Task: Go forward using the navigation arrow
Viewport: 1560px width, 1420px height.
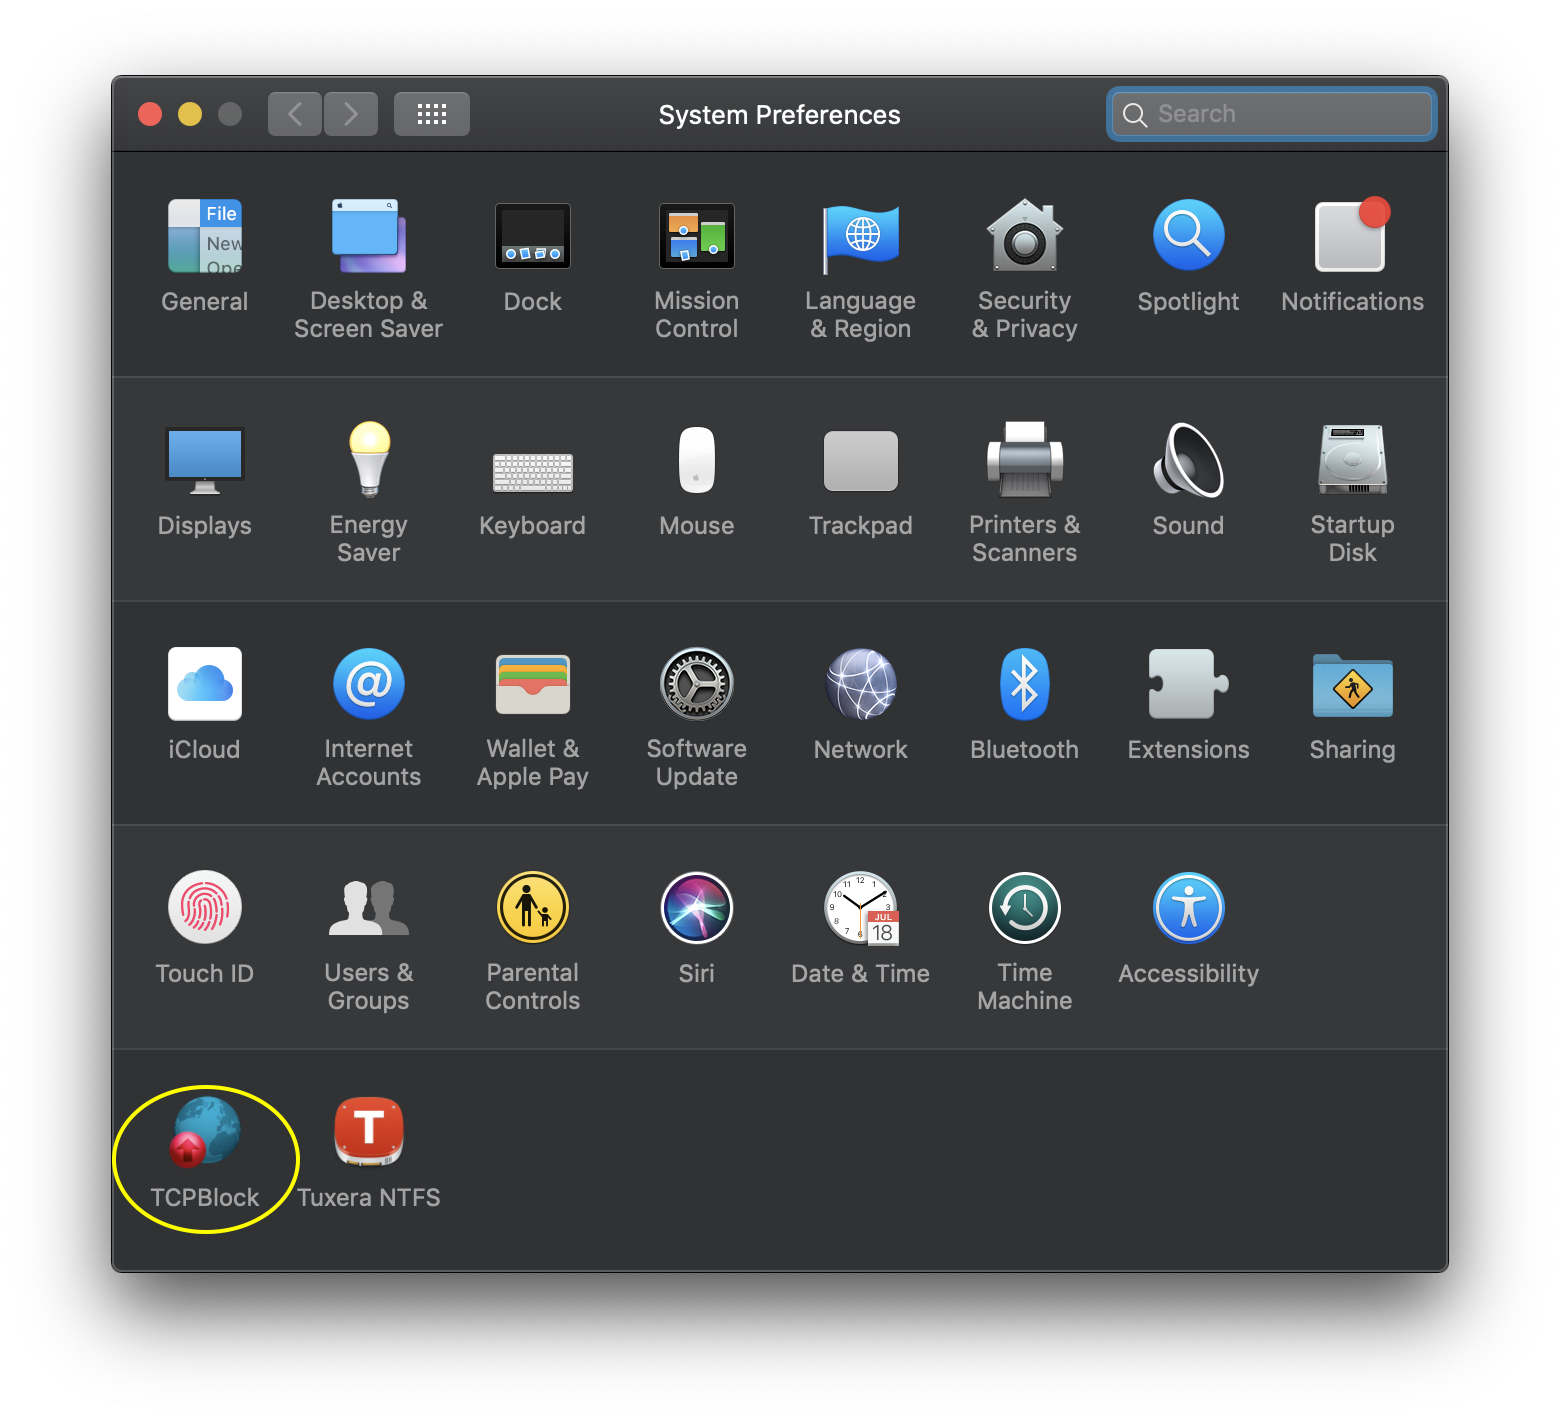Action: (x=350, y=113)
